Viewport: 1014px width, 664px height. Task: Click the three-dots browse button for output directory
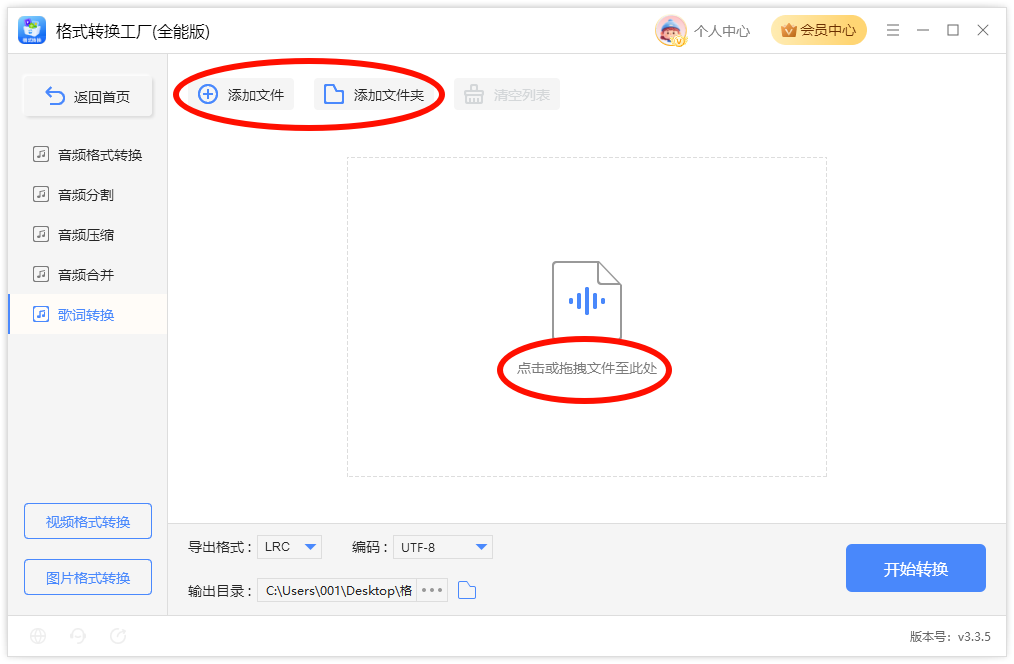point(432,590)
